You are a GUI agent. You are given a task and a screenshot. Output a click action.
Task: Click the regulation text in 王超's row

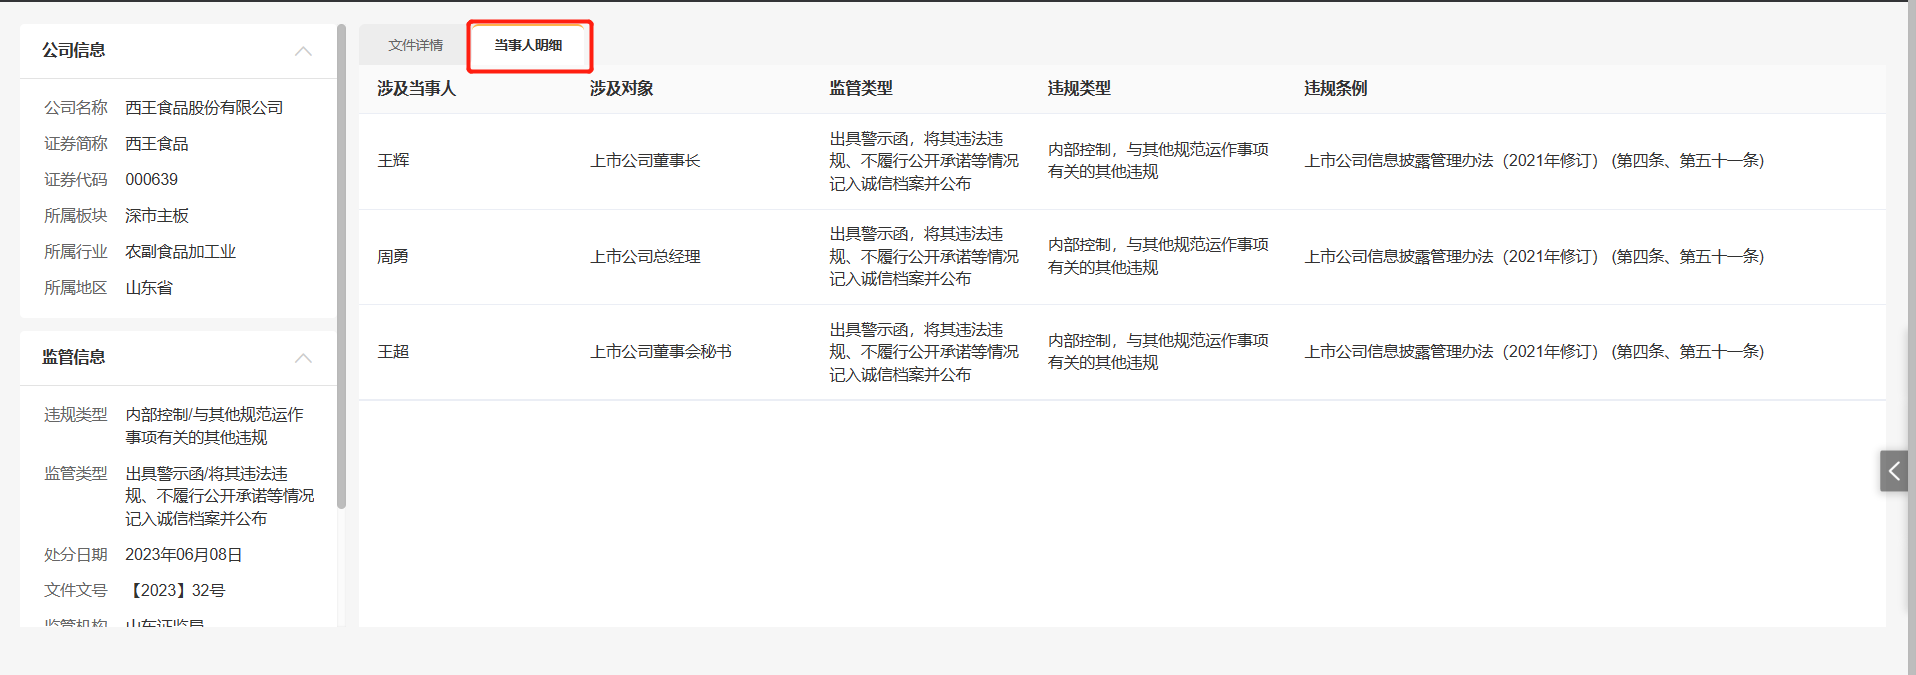(1534, 351)
